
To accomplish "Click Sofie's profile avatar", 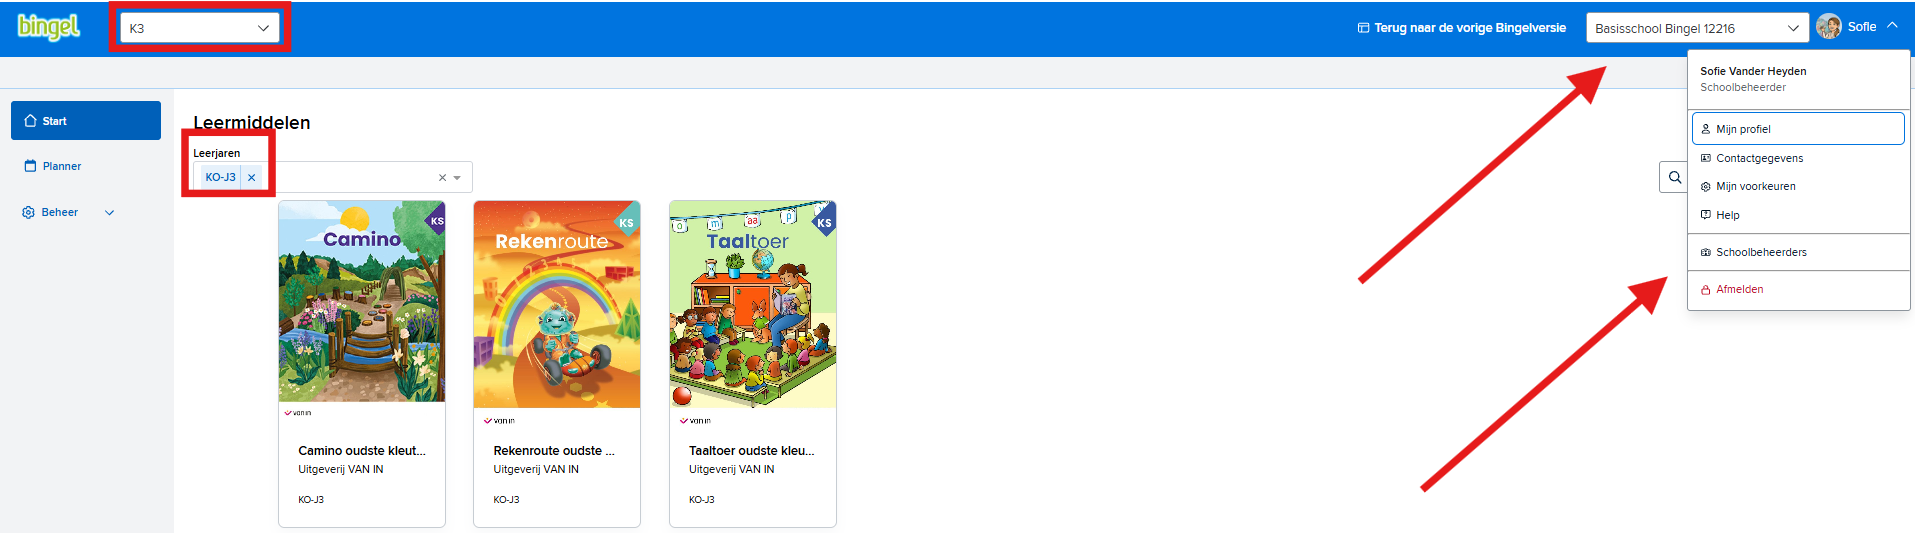I will coord(1829,27).
